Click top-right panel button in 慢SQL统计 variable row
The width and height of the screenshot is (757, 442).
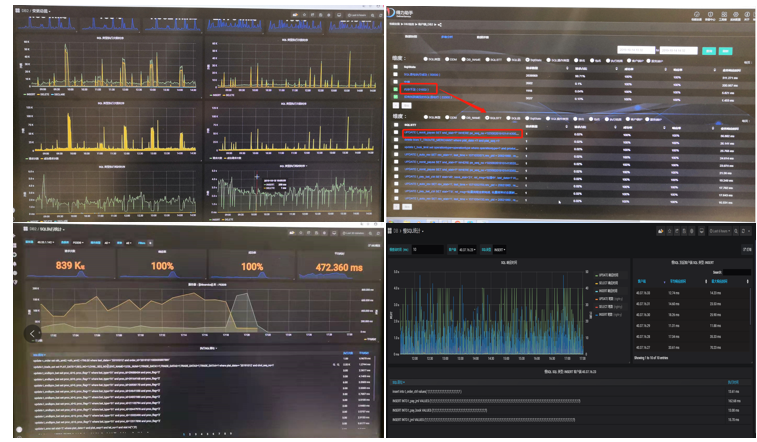(x=747, y=249)
